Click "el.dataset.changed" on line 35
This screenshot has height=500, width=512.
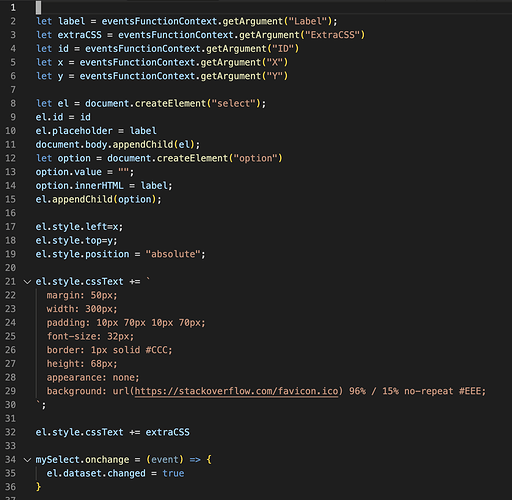[96, 473]
